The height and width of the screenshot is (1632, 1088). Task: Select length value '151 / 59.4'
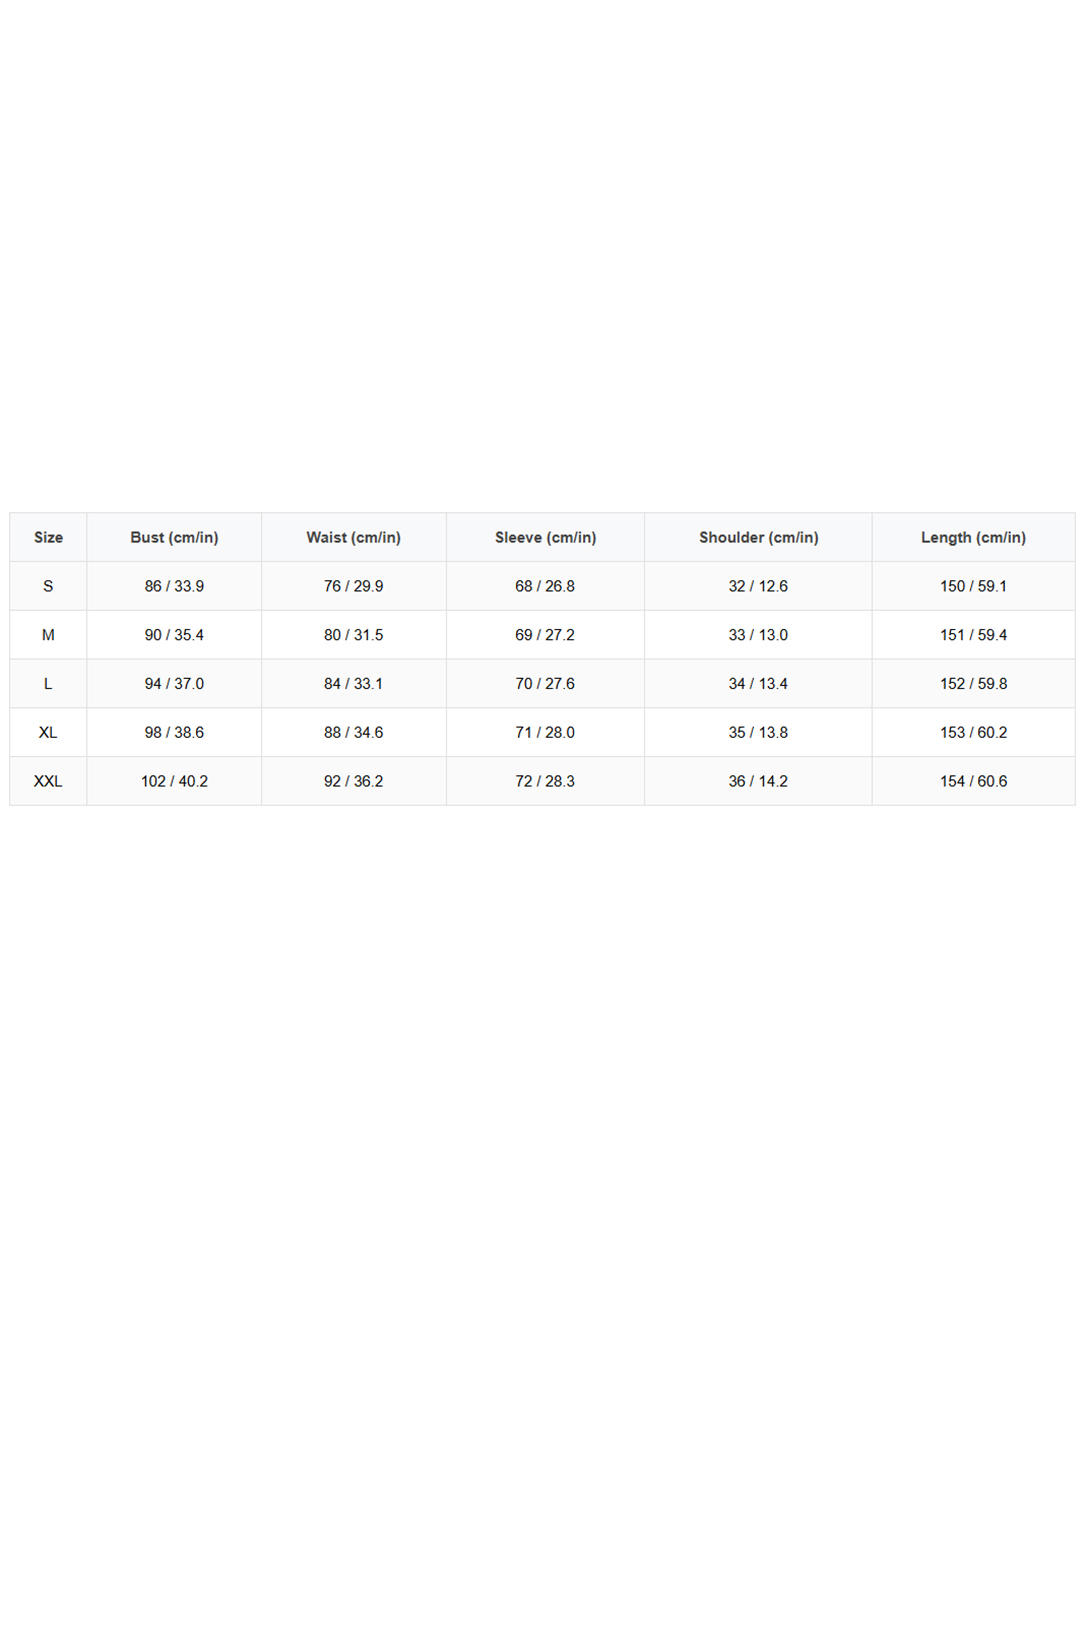tap(973, 635)
